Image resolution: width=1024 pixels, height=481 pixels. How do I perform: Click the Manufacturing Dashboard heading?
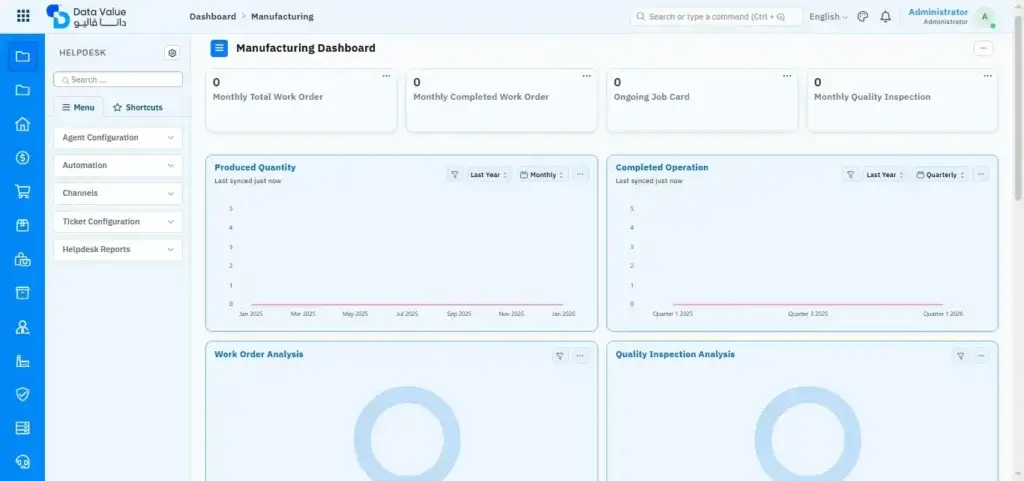click(x=306, y=48)
